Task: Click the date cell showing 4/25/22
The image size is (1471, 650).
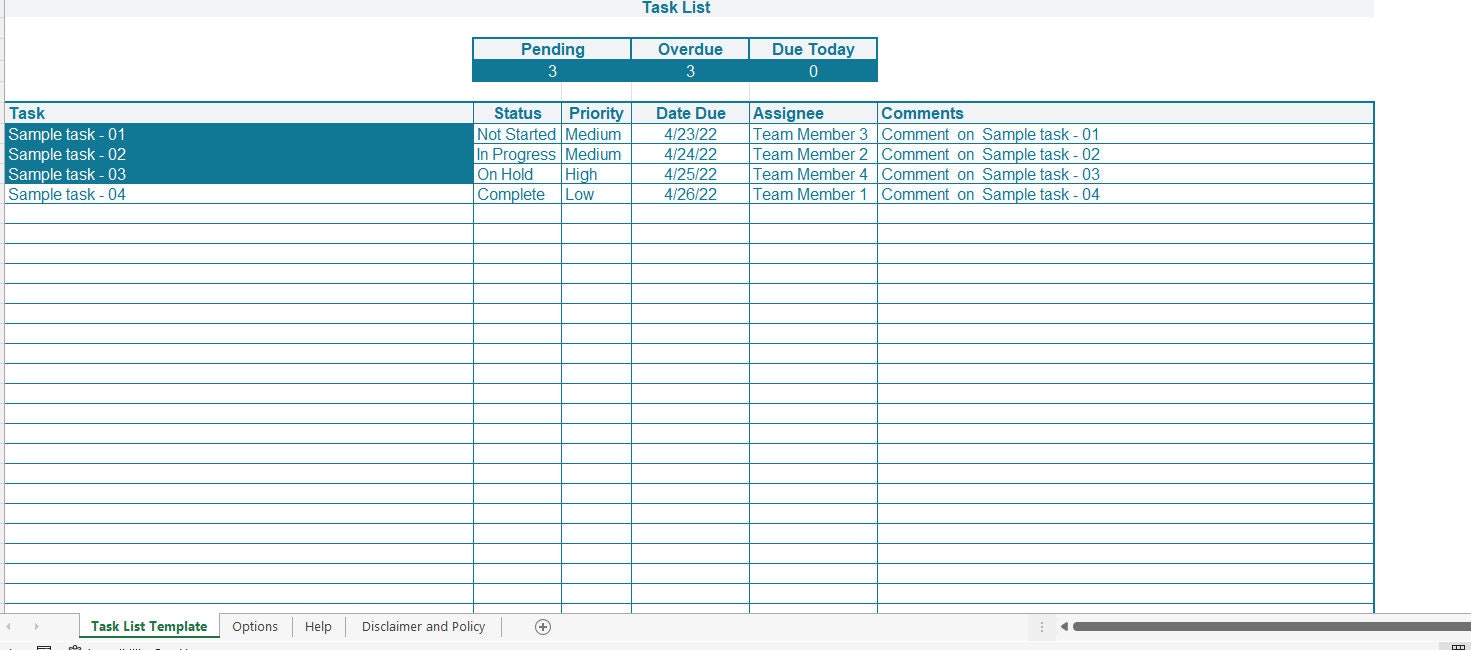Action: (x=690, y=174)
